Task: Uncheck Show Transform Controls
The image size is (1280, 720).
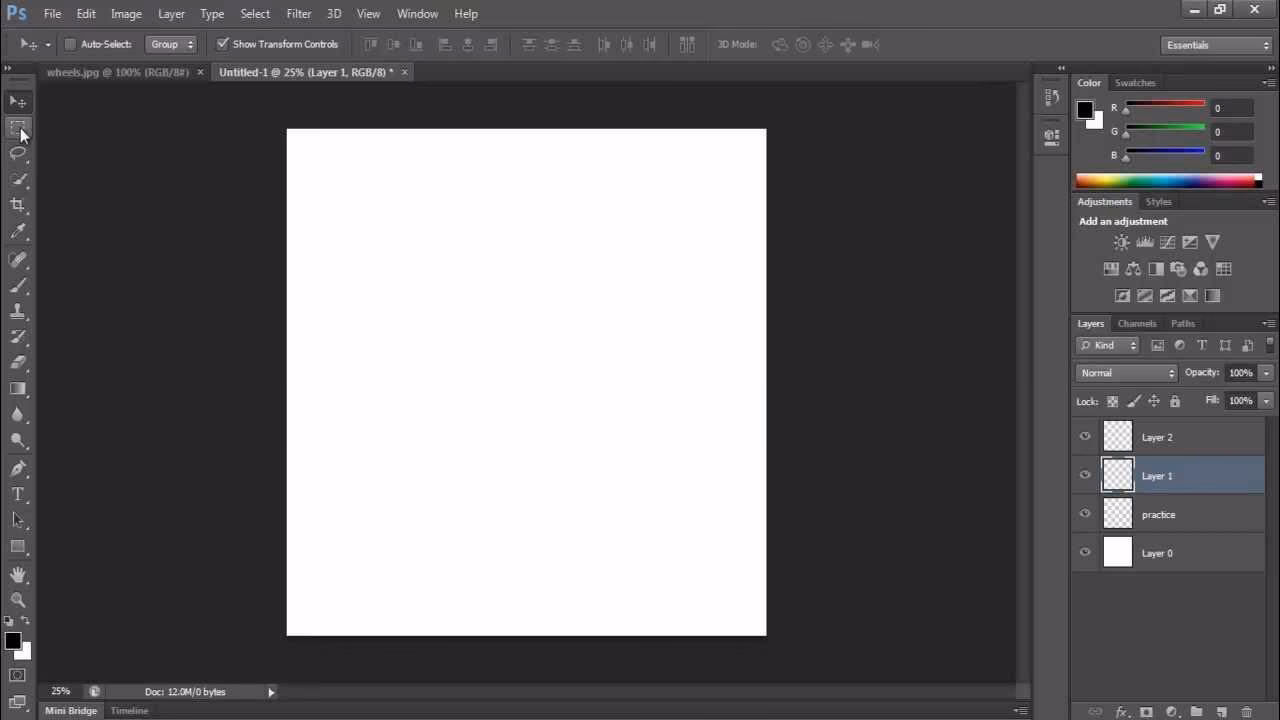Action: pyautogui.click(x=223, y=44)
